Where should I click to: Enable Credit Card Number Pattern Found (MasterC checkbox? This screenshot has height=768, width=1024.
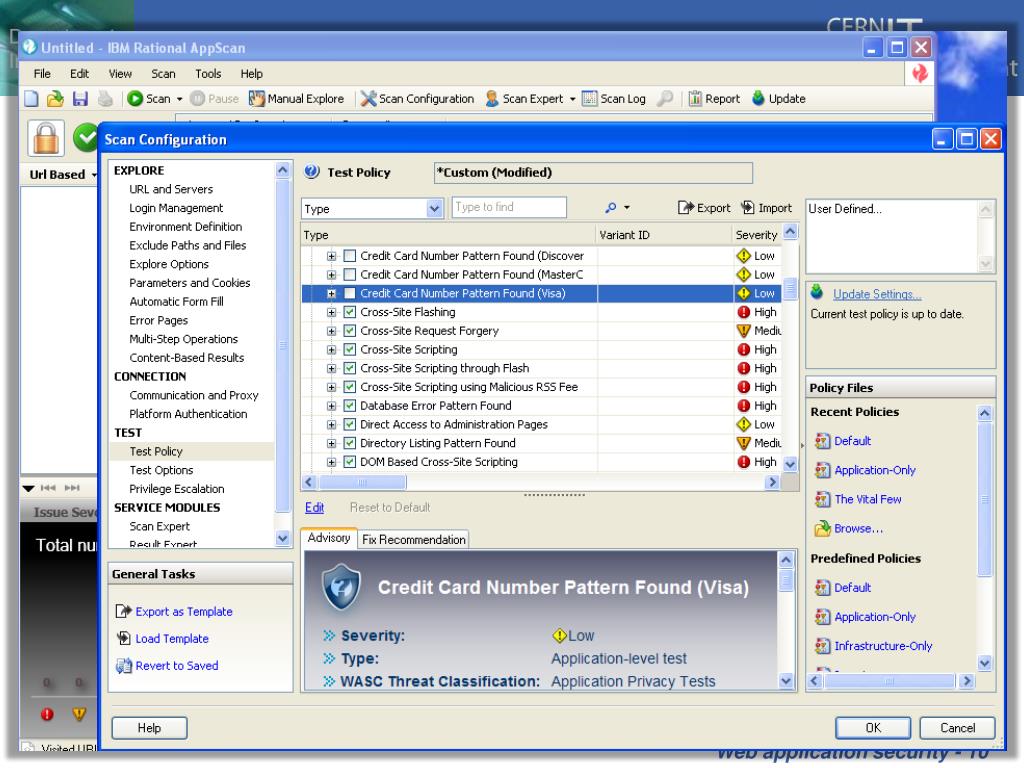(350, 275)
